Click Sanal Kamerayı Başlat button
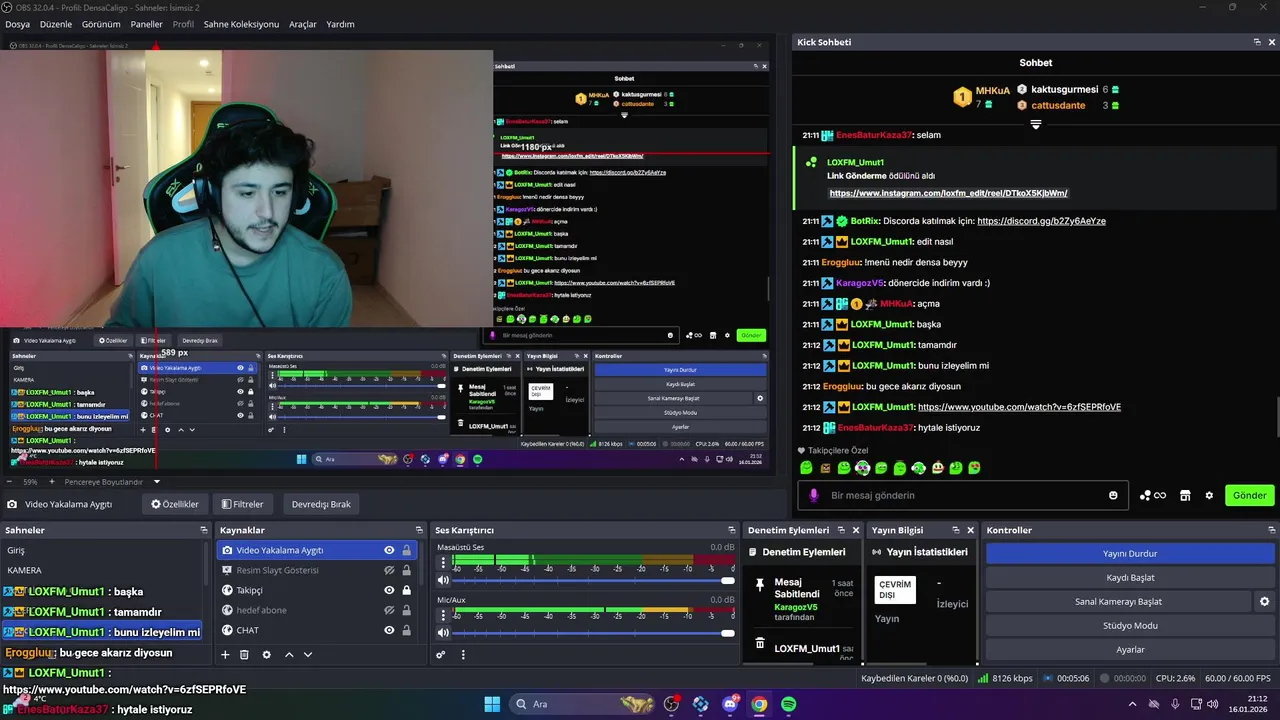 pos(1118,601)
